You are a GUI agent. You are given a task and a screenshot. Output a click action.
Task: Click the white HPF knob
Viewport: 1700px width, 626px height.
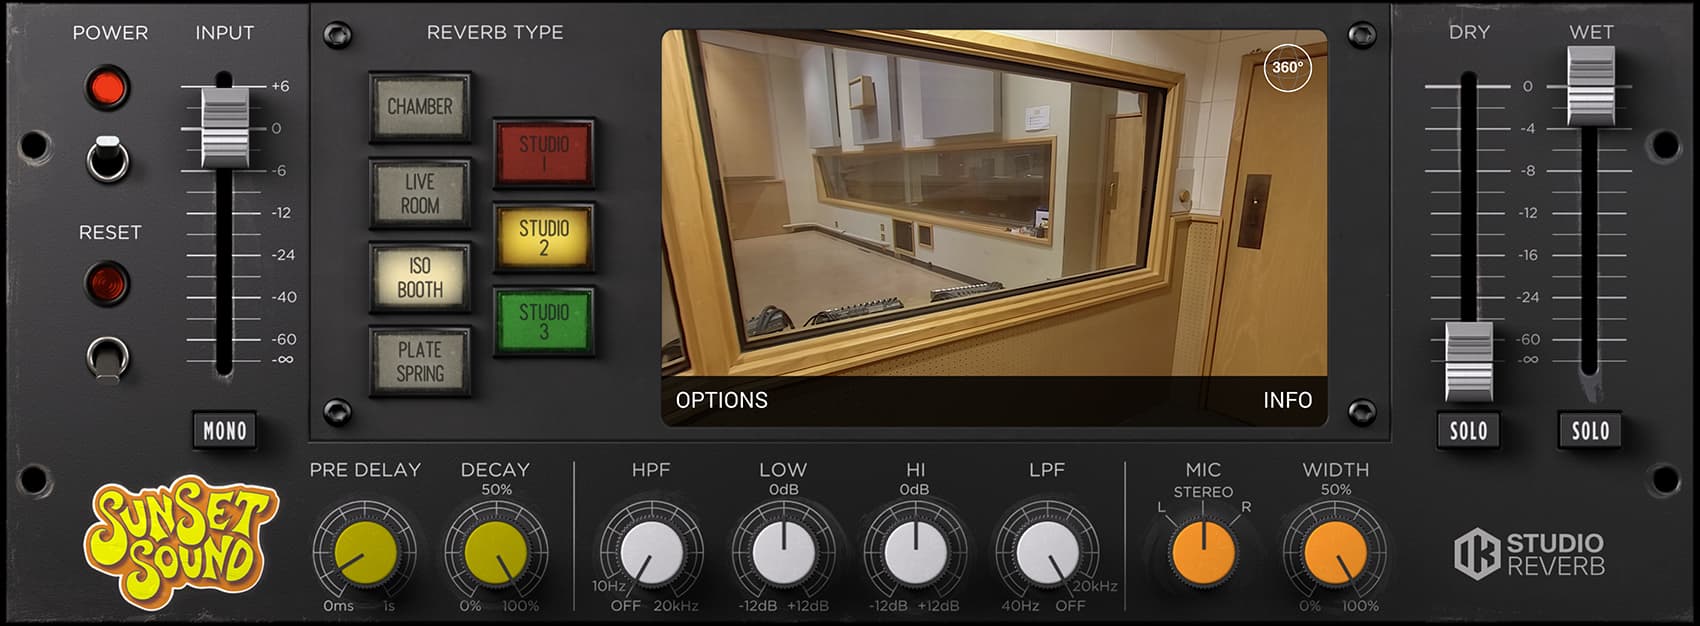[x=651, y=553]
